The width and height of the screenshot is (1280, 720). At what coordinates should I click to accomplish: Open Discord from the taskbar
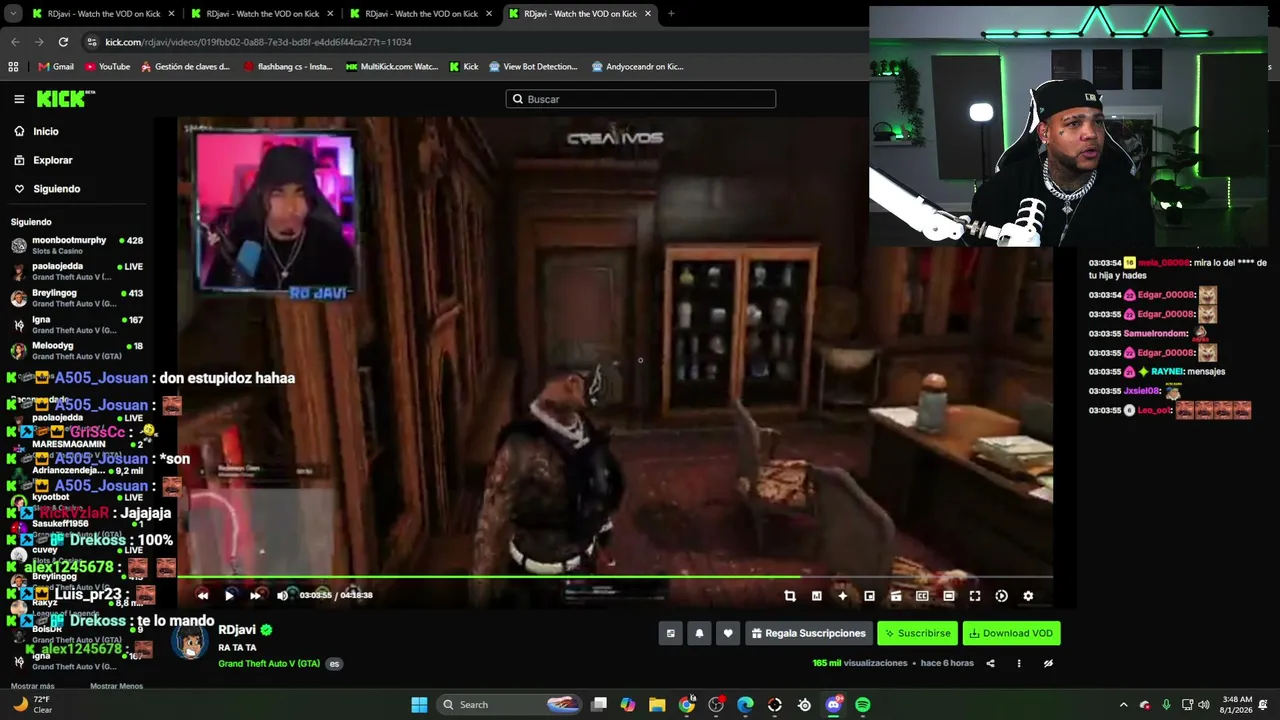833,705
